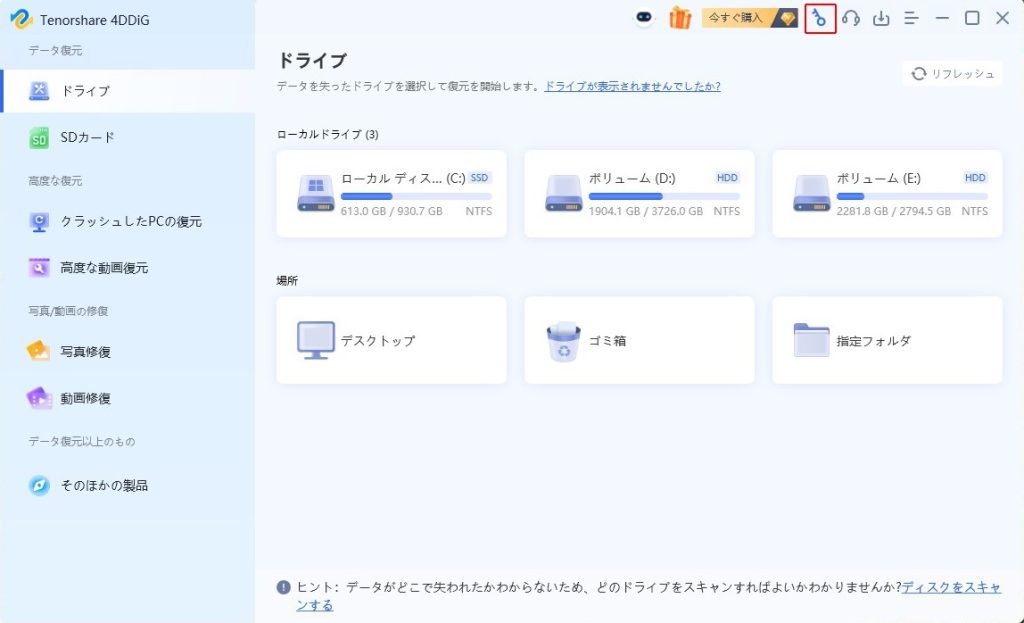Screen dimensions: 1024x623
Task: Open the gift box promotion icon
Action: (x=680, y=18)
